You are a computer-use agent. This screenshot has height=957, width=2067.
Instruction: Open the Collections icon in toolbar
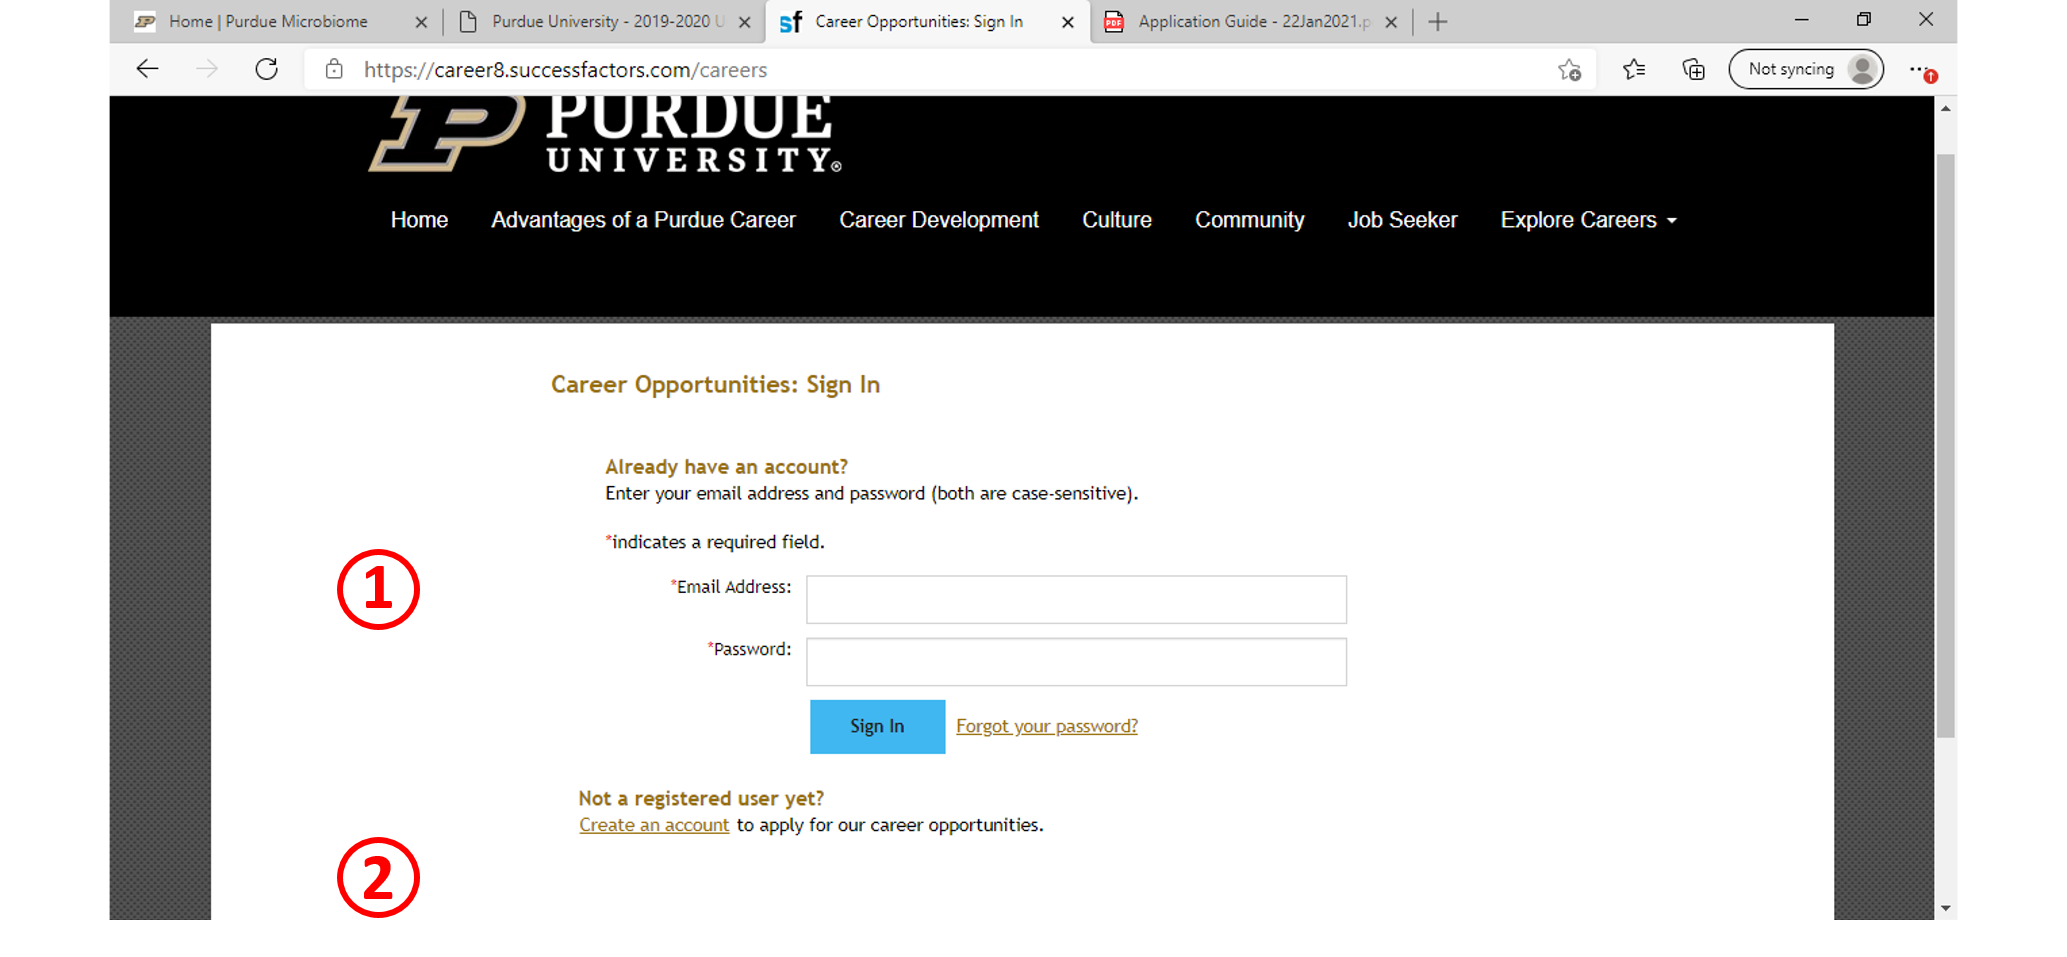pos(1693,69)
